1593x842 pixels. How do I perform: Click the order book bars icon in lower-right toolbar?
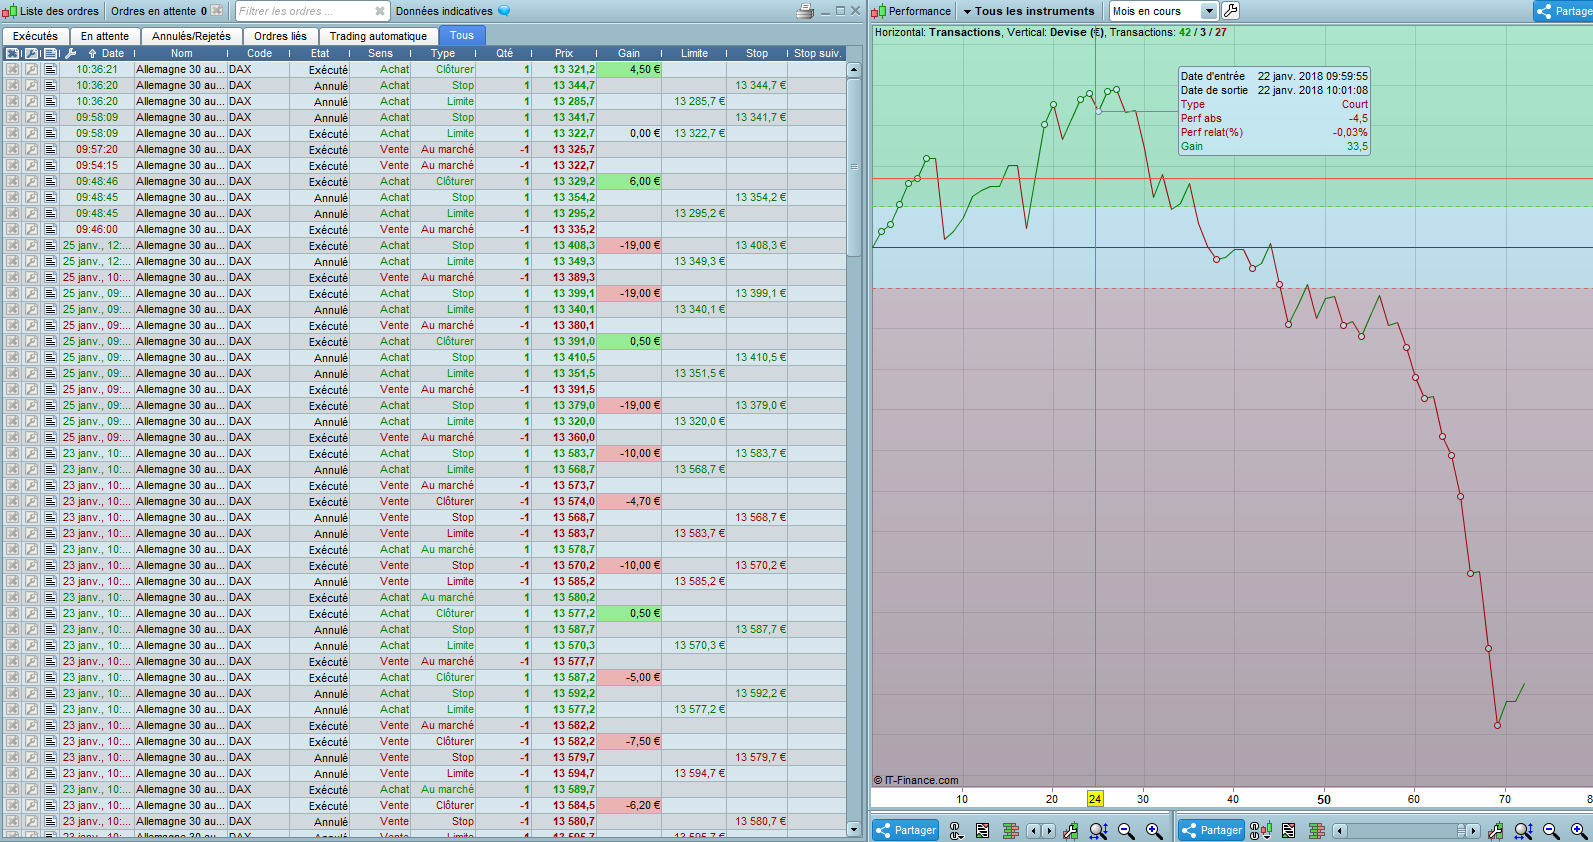click(1316, 831)
